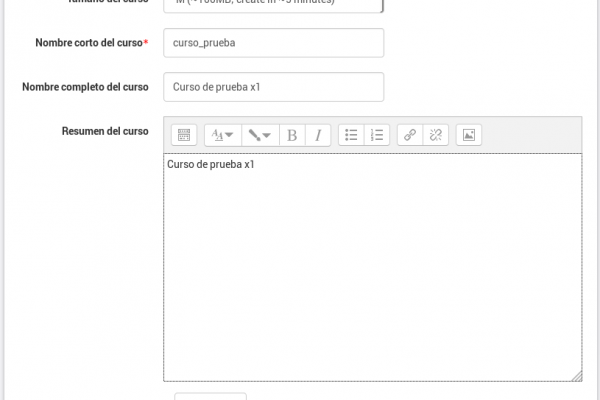Insert an unordered bullet list
Screen dimensions: 600x400
pyautogui.click(x=351, y=135)
